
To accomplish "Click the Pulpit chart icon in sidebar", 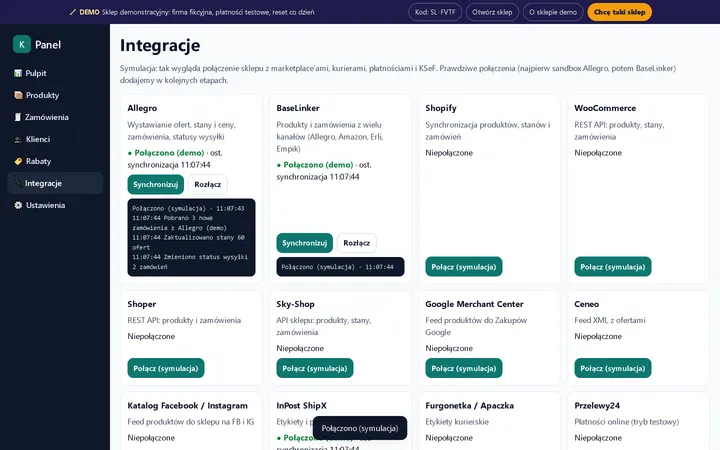I will [18, 73].
